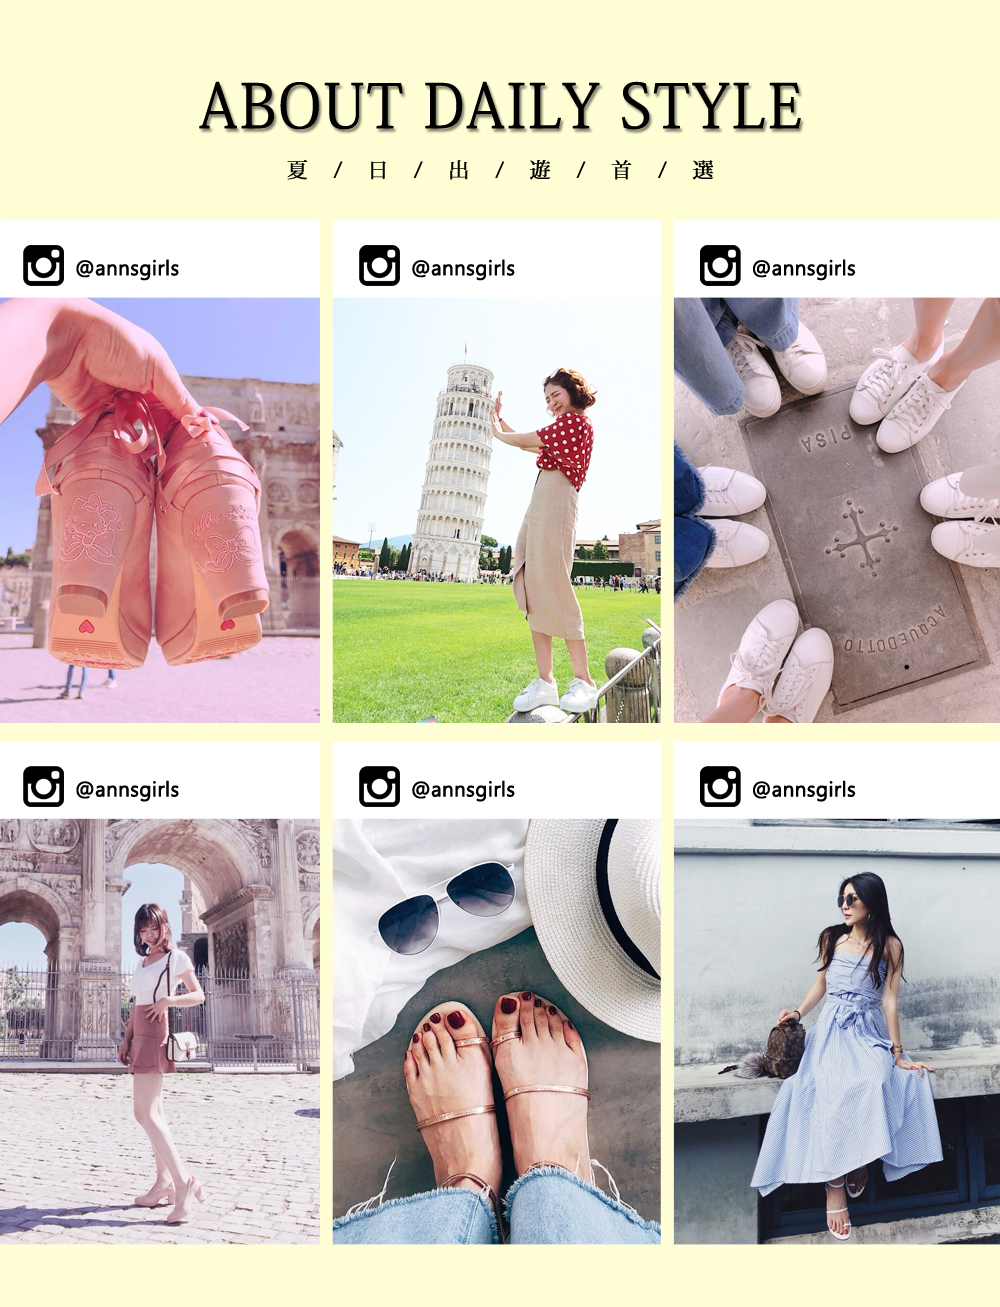View the sandals, sunglasses and hat photo
The width and height of the screenshot is (1000, 1307).
tap(497, 1031)
